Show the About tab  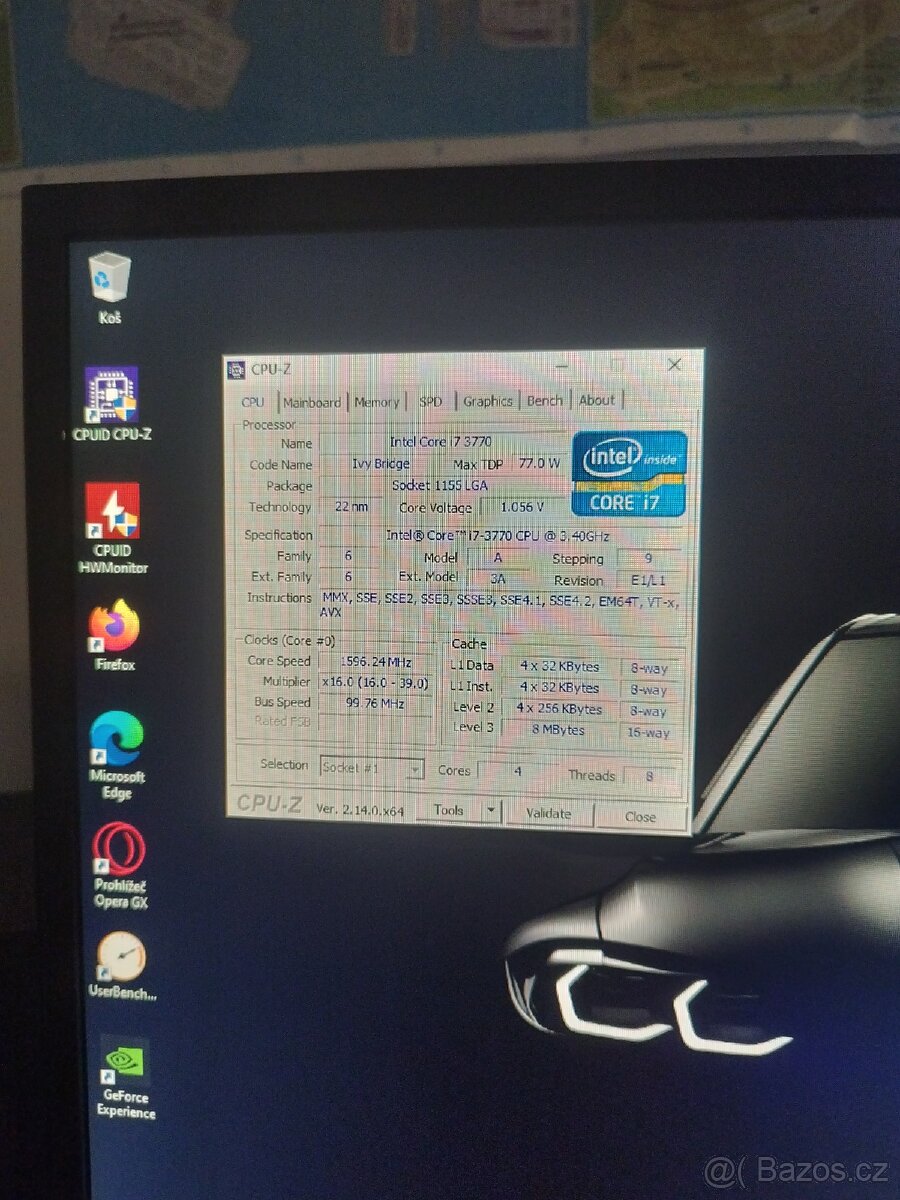point(597,400)
